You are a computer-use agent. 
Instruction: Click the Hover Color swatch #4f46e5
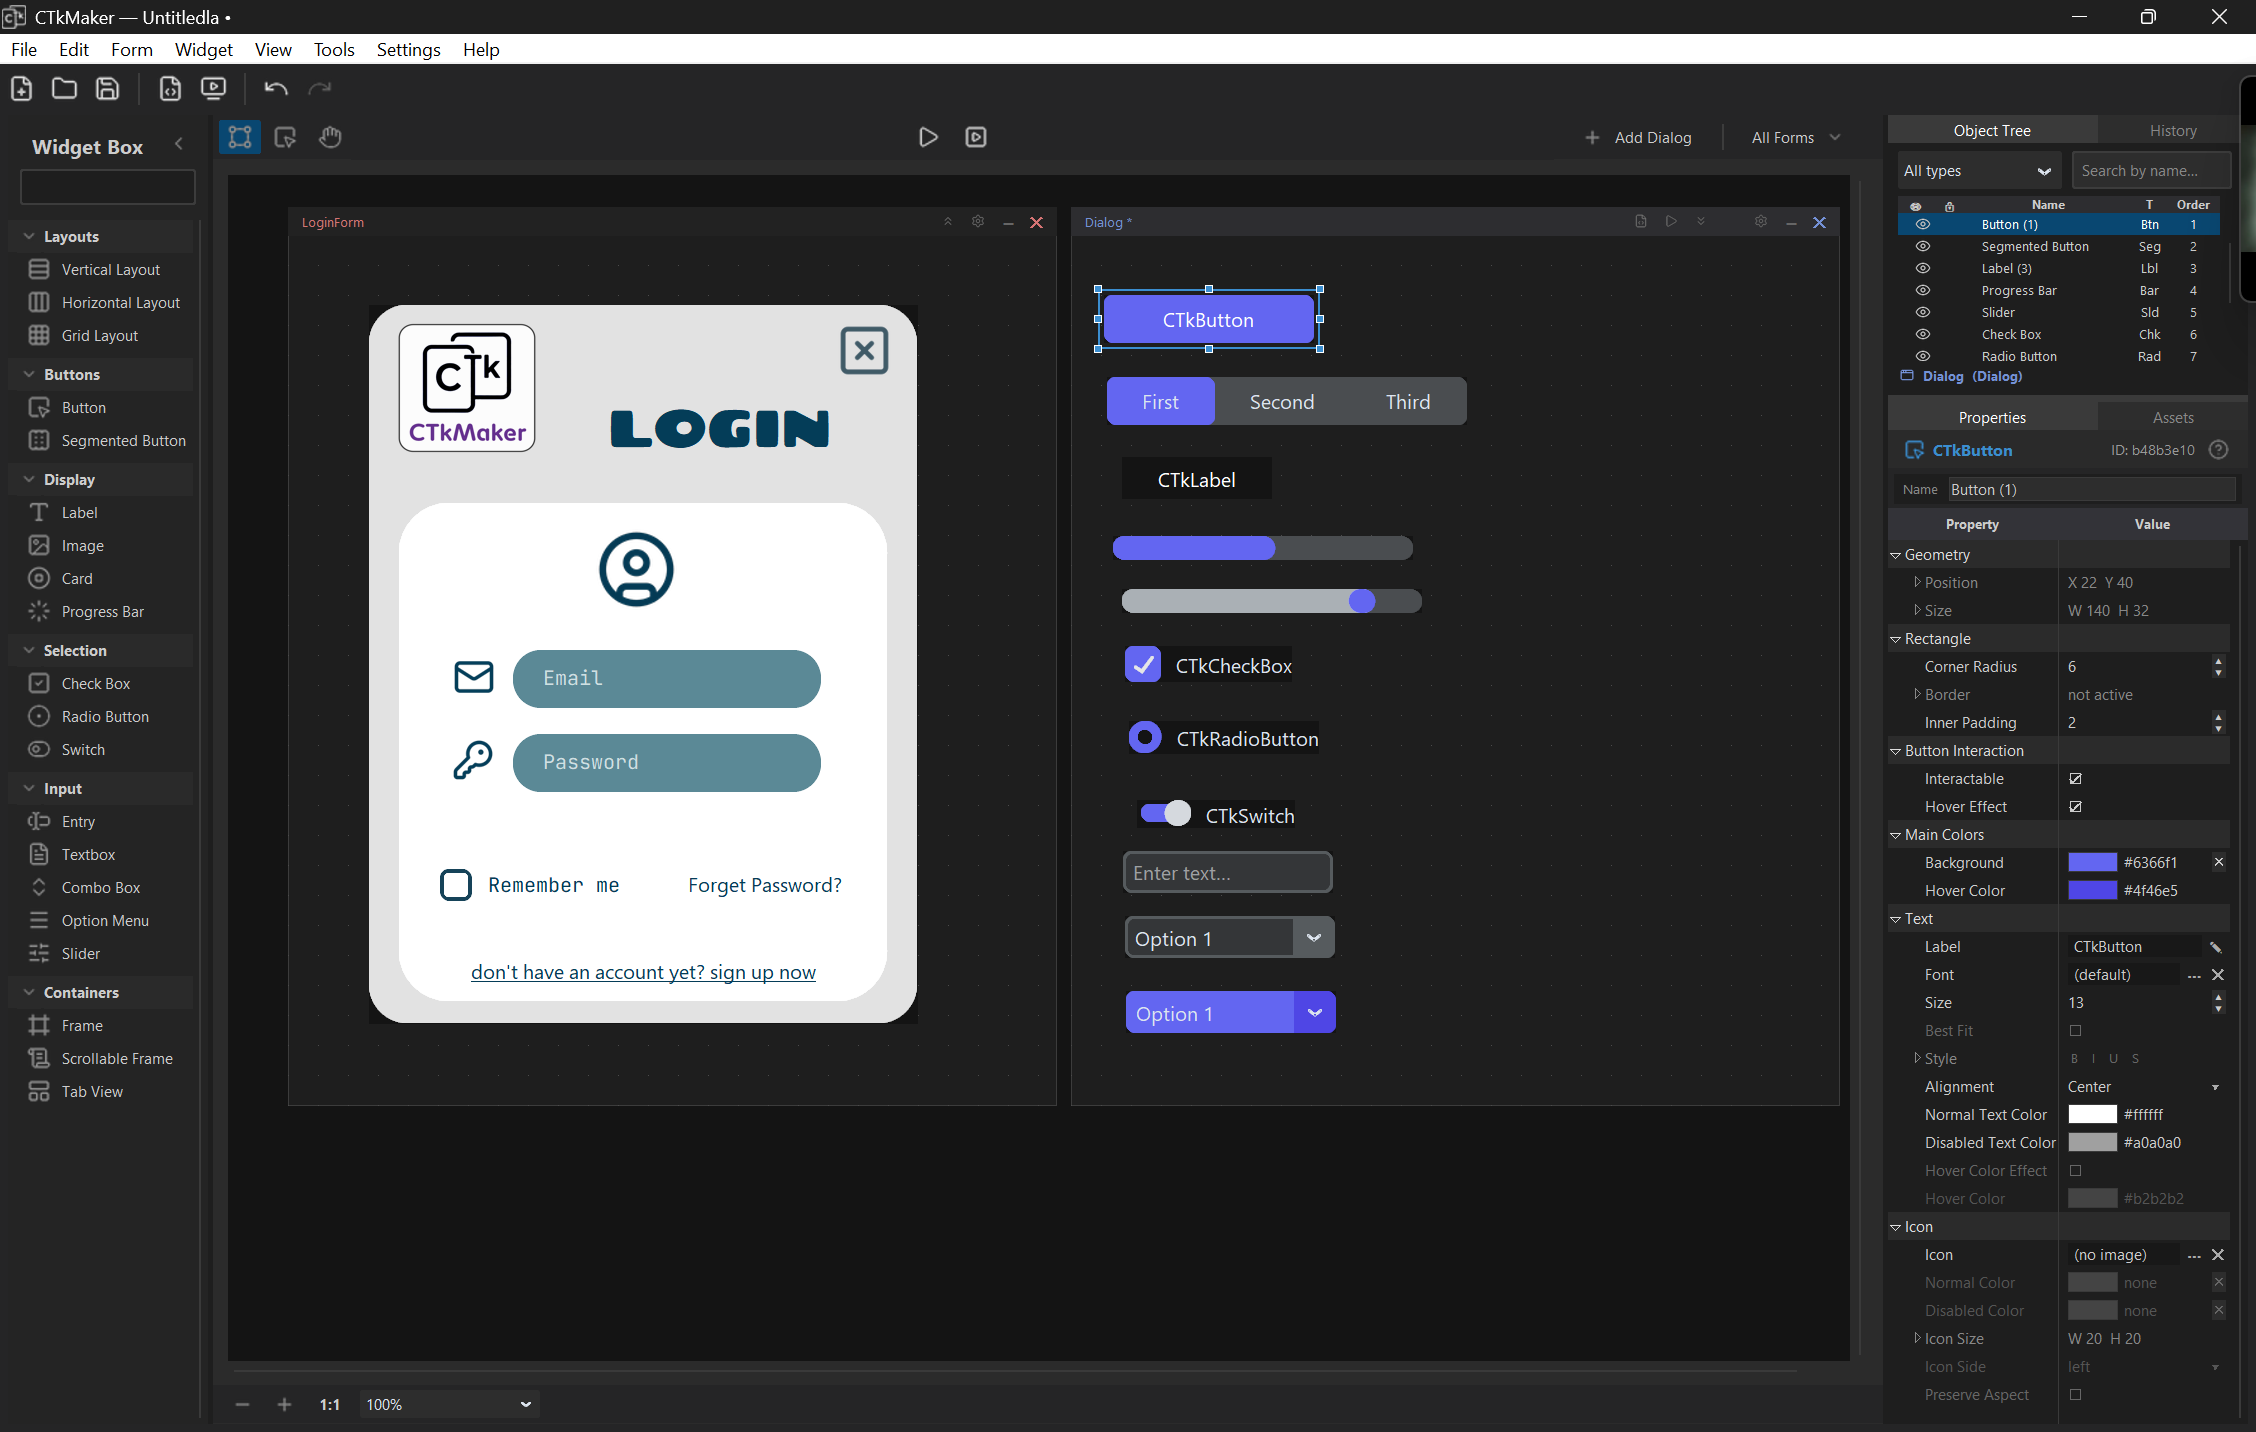[x=2092, y=890]
